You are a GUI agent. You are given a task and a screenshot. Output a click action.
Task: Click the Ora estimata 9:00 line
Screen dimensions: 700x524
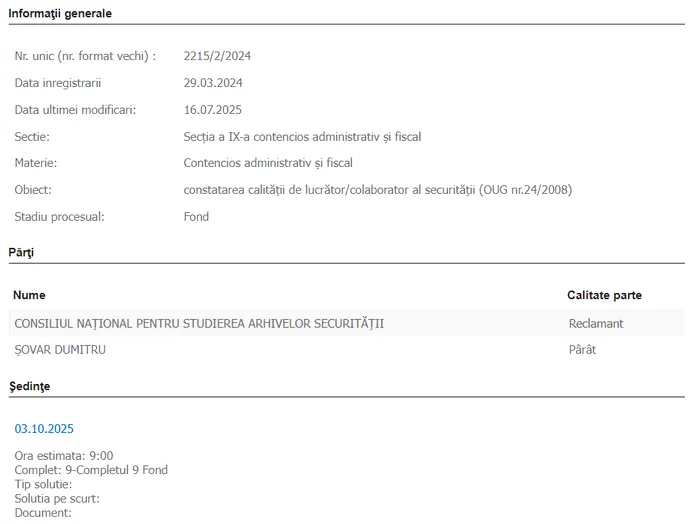tap(64, 456)
